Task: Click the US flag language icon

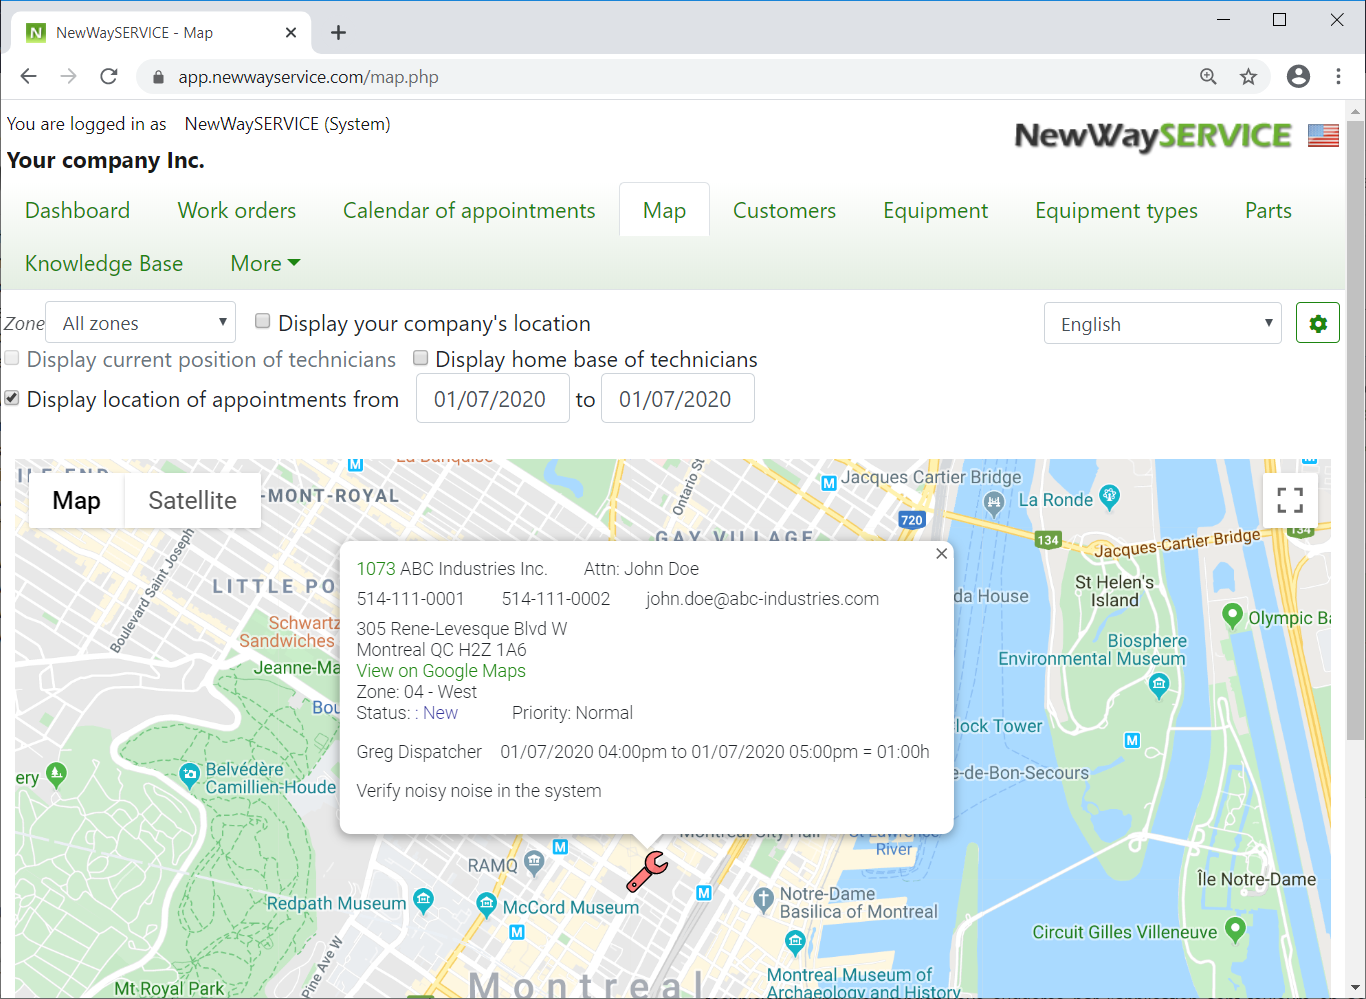Action: [1323, 134]
